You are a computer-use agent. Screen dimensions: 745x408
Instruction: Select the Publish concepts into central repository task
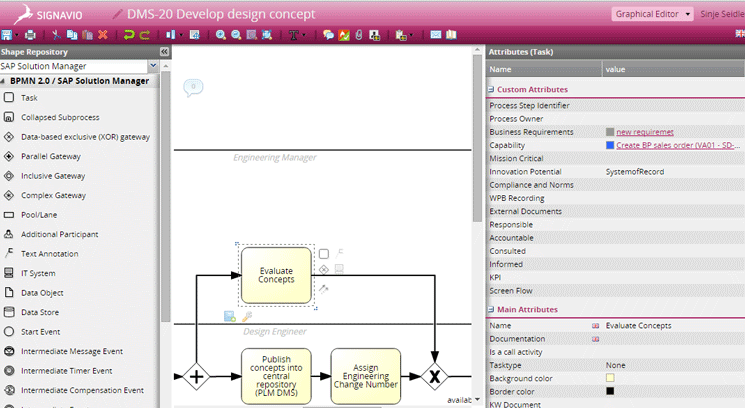click(276, 376)
